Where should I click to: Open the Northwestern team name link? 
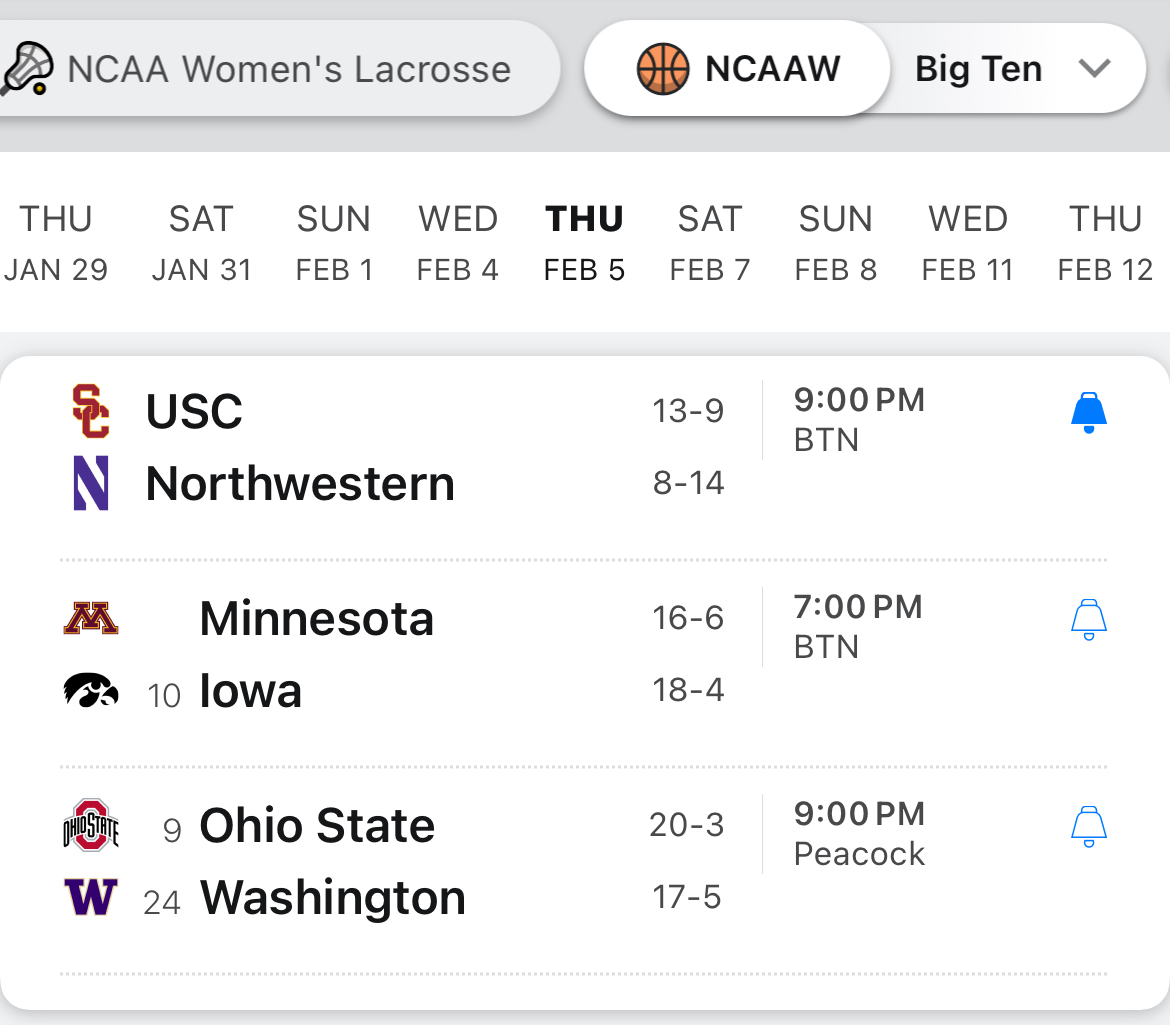[x=300, y=484]
